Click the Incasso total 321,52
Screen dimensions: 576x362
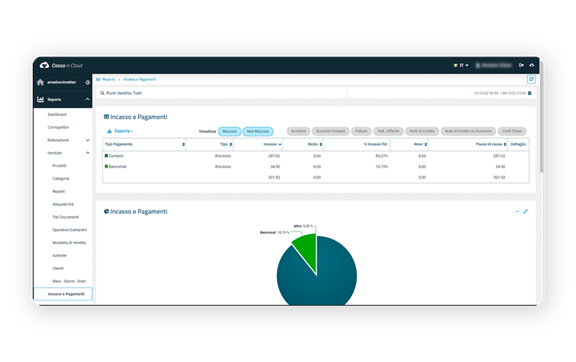pyautogui.click(x=274, y=178)
